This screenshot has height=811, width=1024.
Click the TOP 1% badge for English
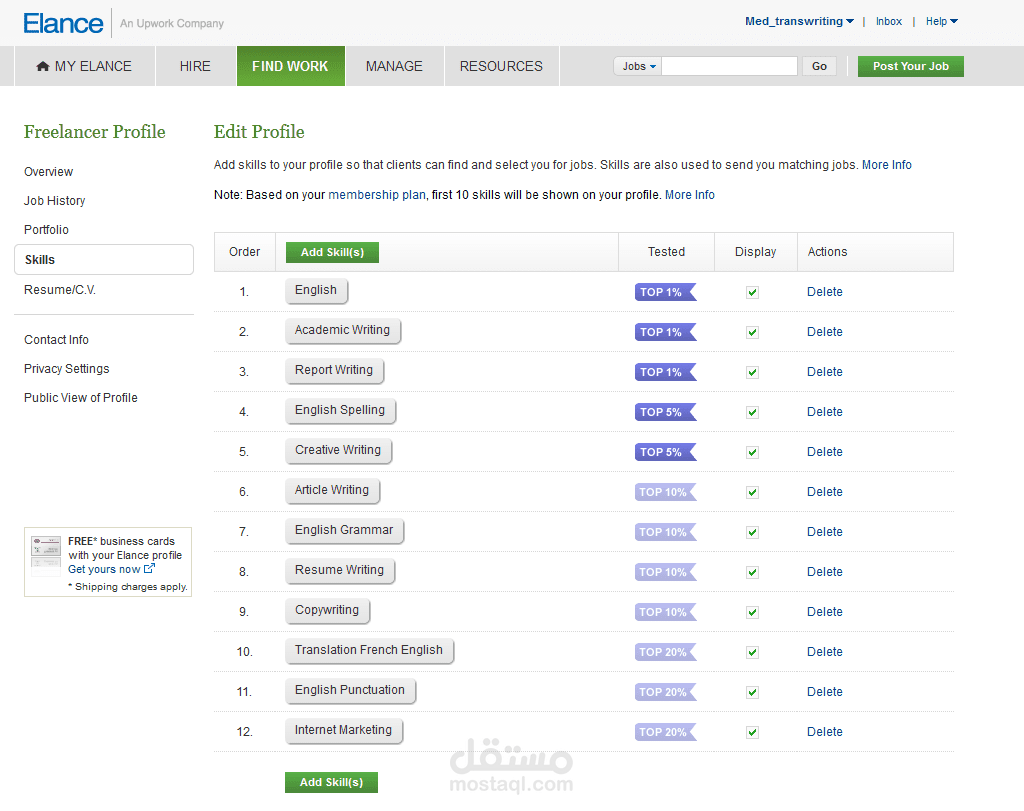(665, 292)
